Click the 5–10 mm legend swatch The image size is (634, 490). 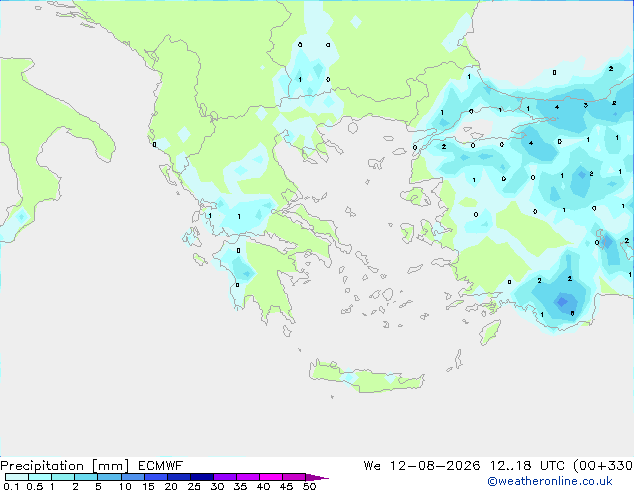109,477
